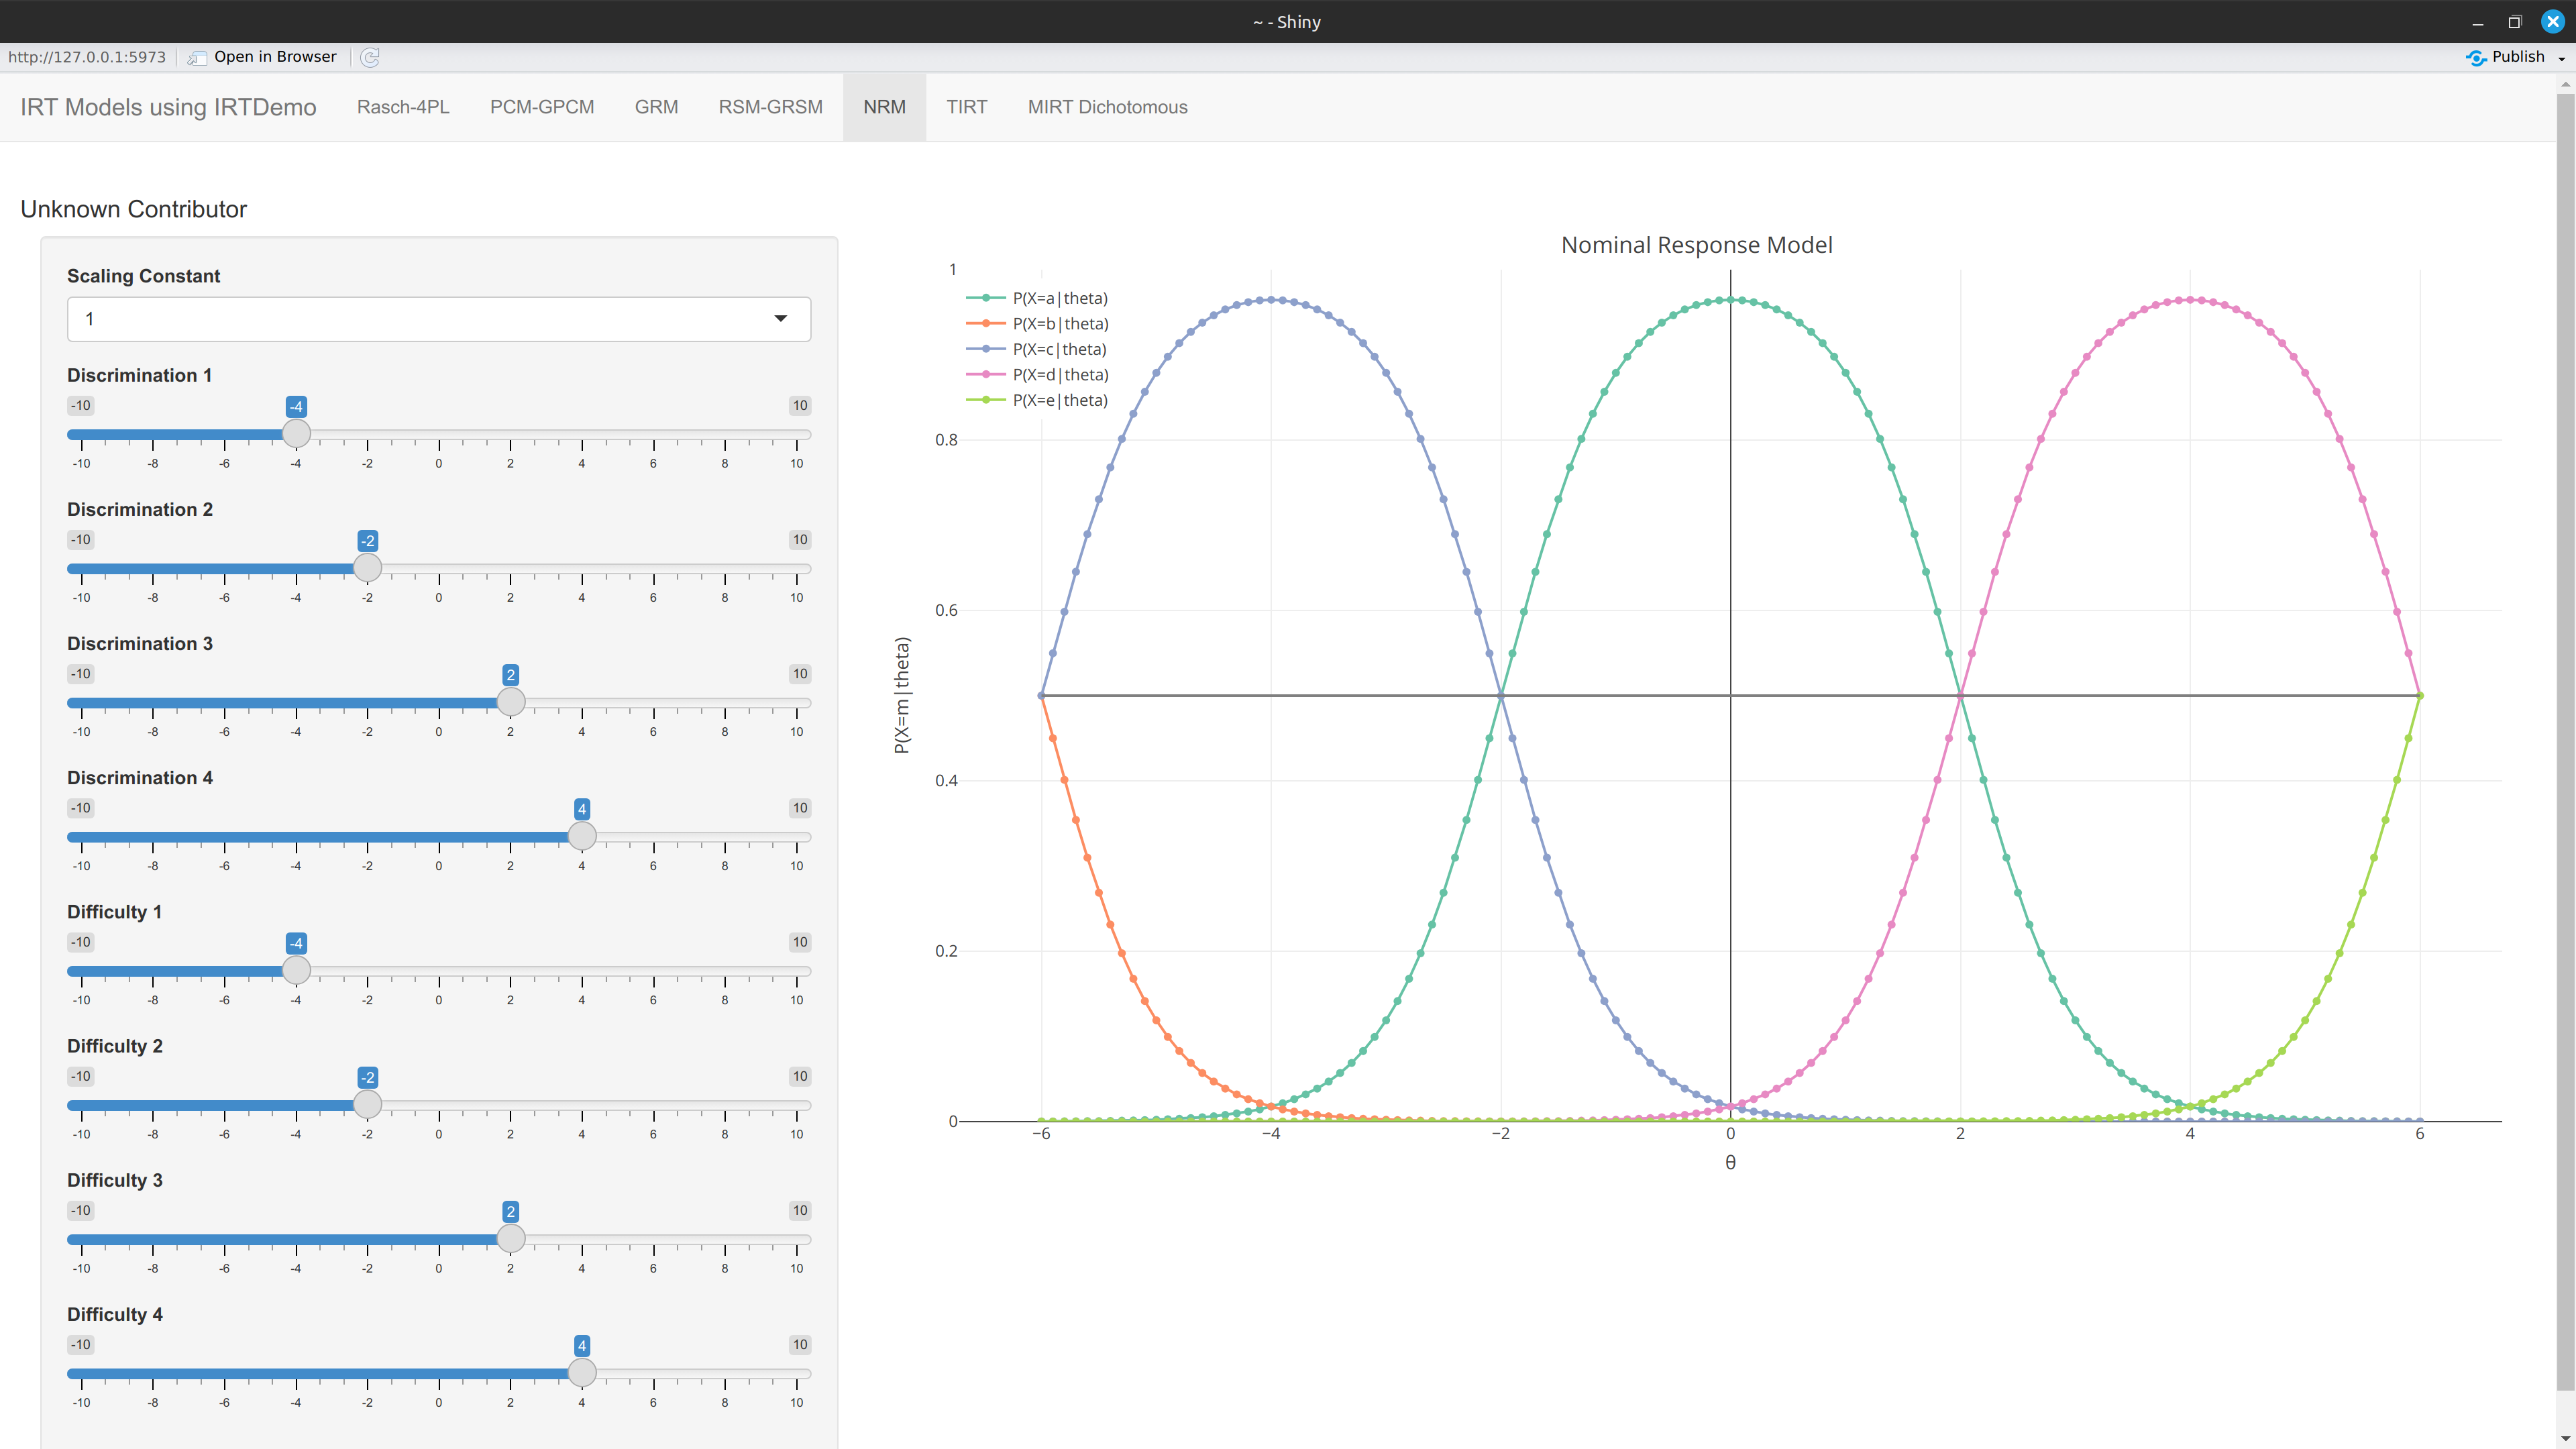Click Difficulty 2 slider handle
The height and width of the screenshot is (1449, 2576).
pyautogui.click(x=368, y=1103)
